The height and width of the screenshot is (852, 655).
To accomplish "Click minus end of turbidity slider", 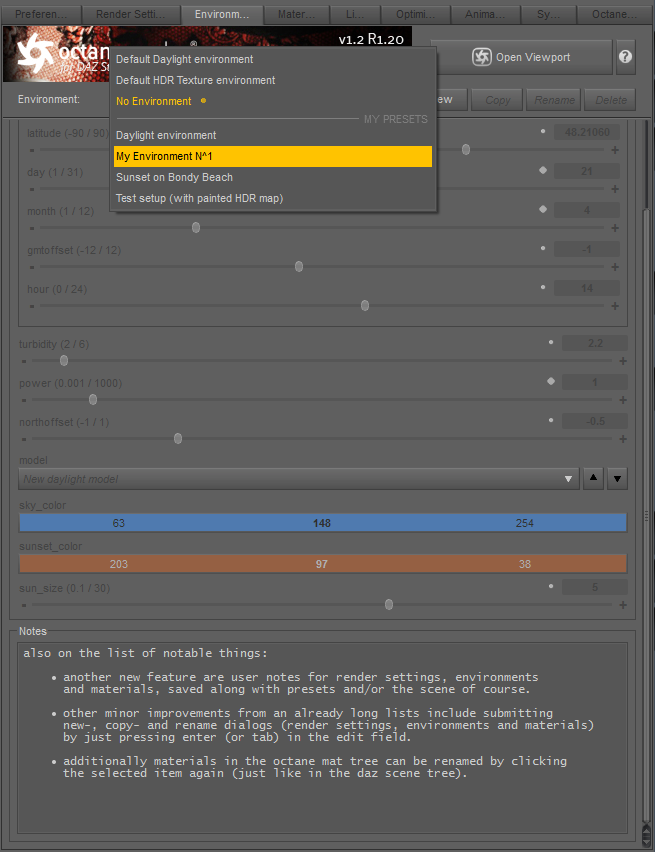I will (x=24, y=361).
